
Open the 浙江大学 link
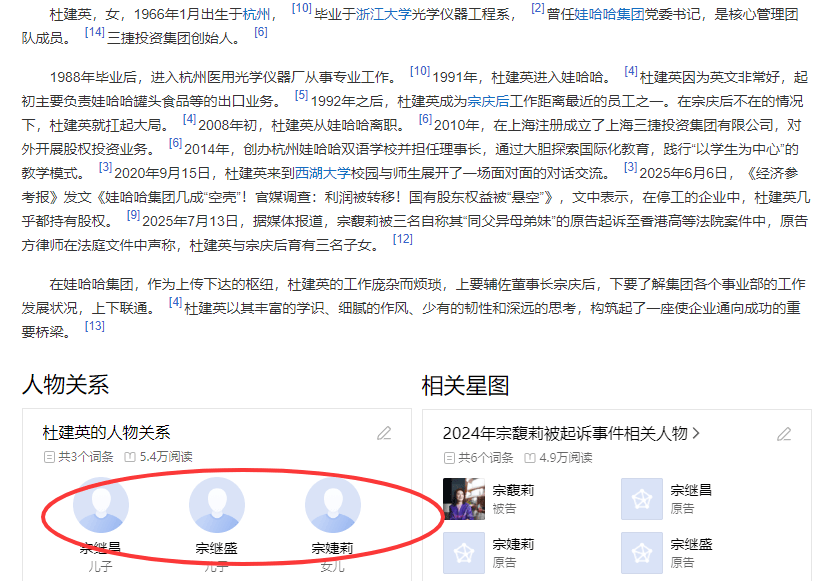(383, 14)
